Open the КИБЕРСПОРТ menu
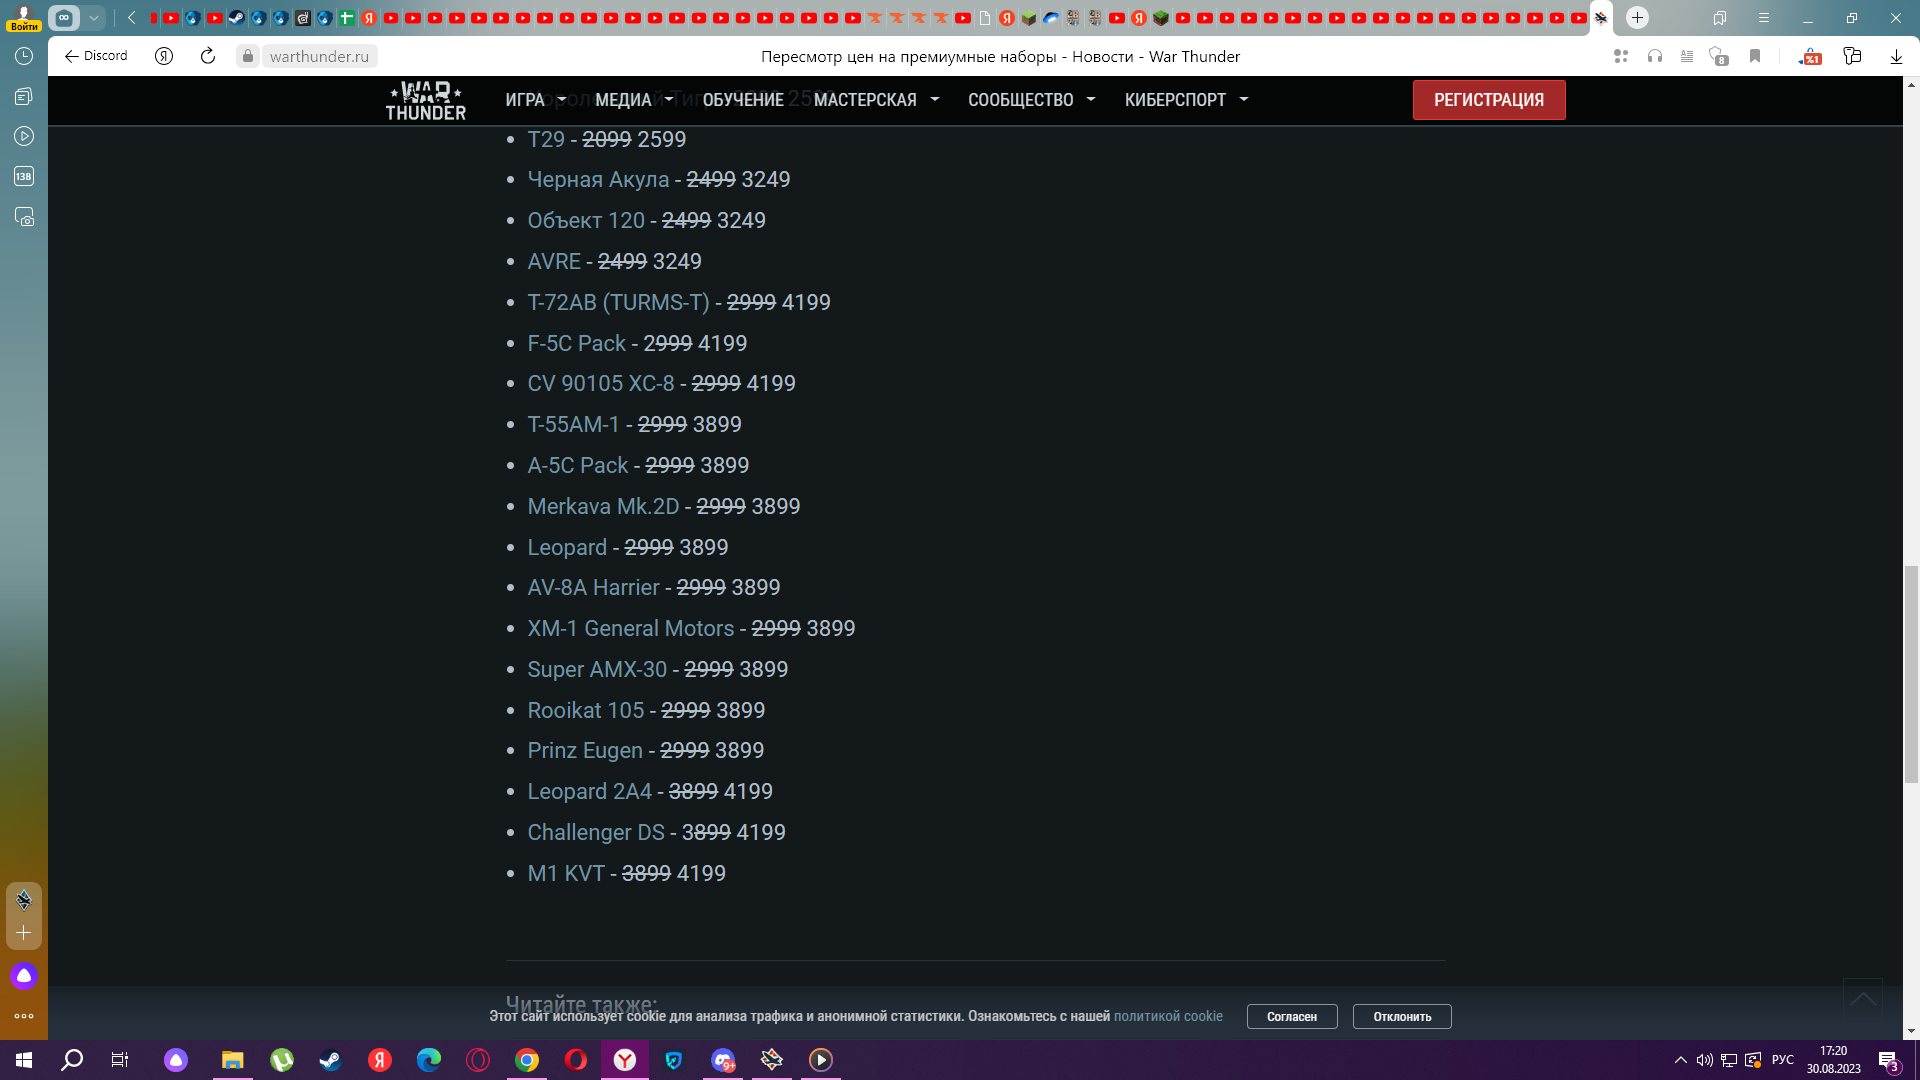Screen dimensions: 1920x1080 pyautogui.click(x=1175, y=100)
